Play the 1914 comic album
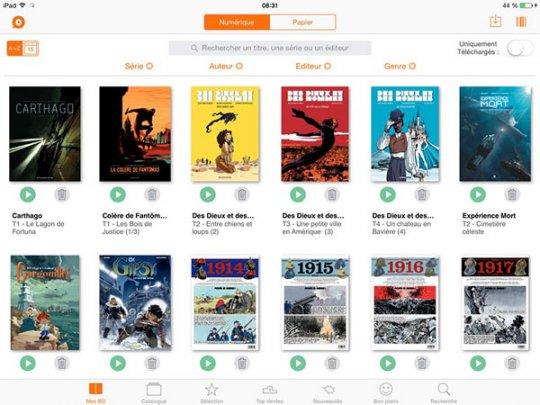Viewport: 540px width, 405px height. pyautogui.click(x=208, y=363)
